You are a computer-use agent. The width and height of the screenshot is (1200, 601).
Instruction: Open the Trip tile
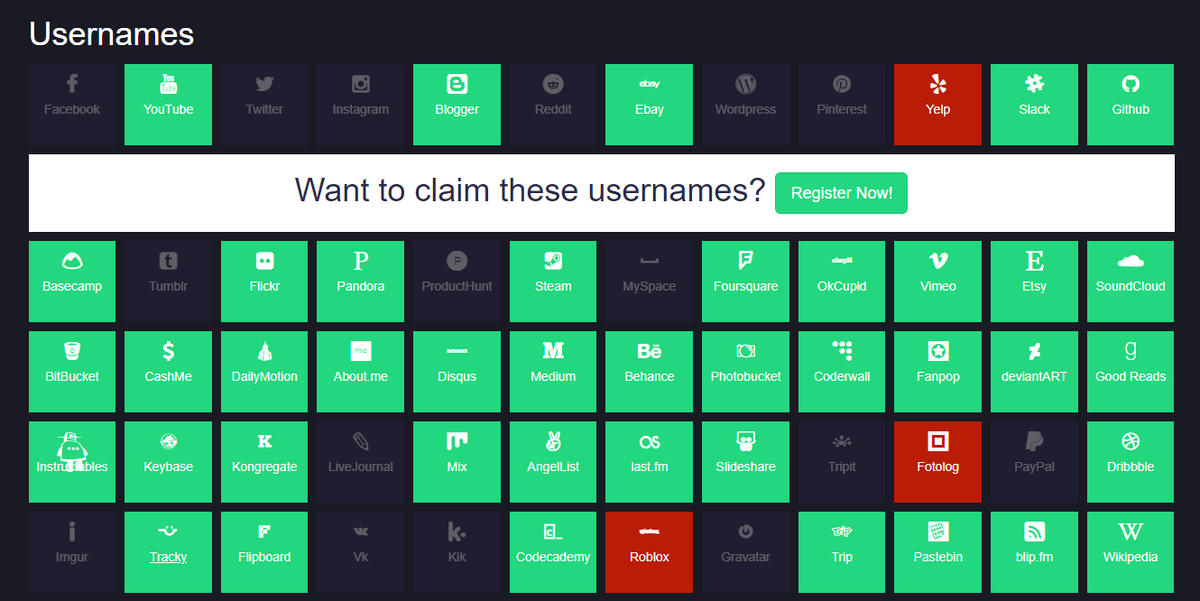coord(842,552)
